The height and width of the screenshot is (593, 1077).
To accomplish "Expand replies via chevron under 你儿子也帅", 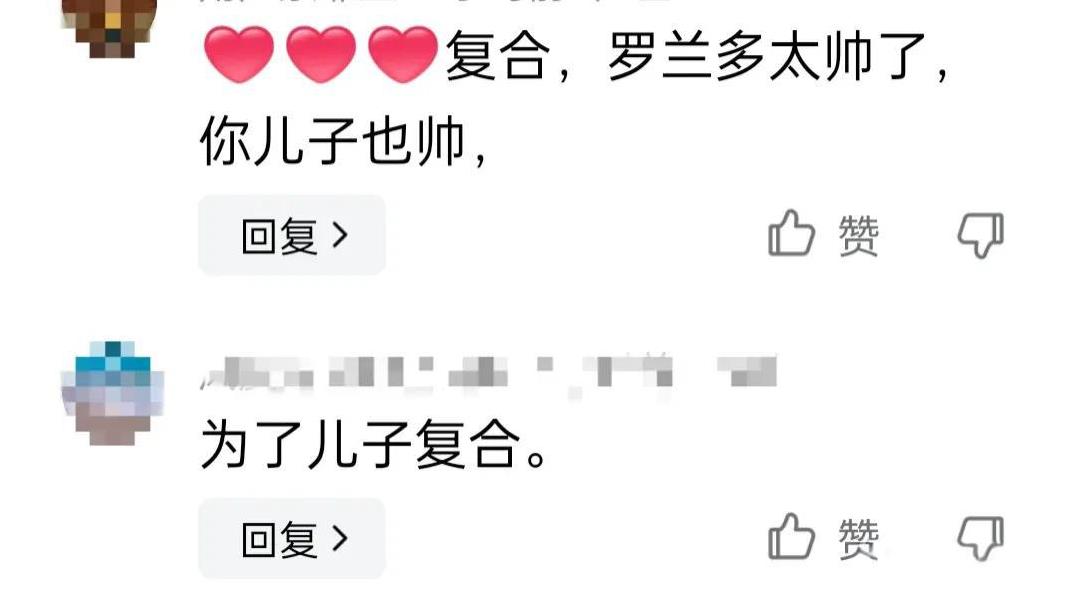I will (340, 236).
